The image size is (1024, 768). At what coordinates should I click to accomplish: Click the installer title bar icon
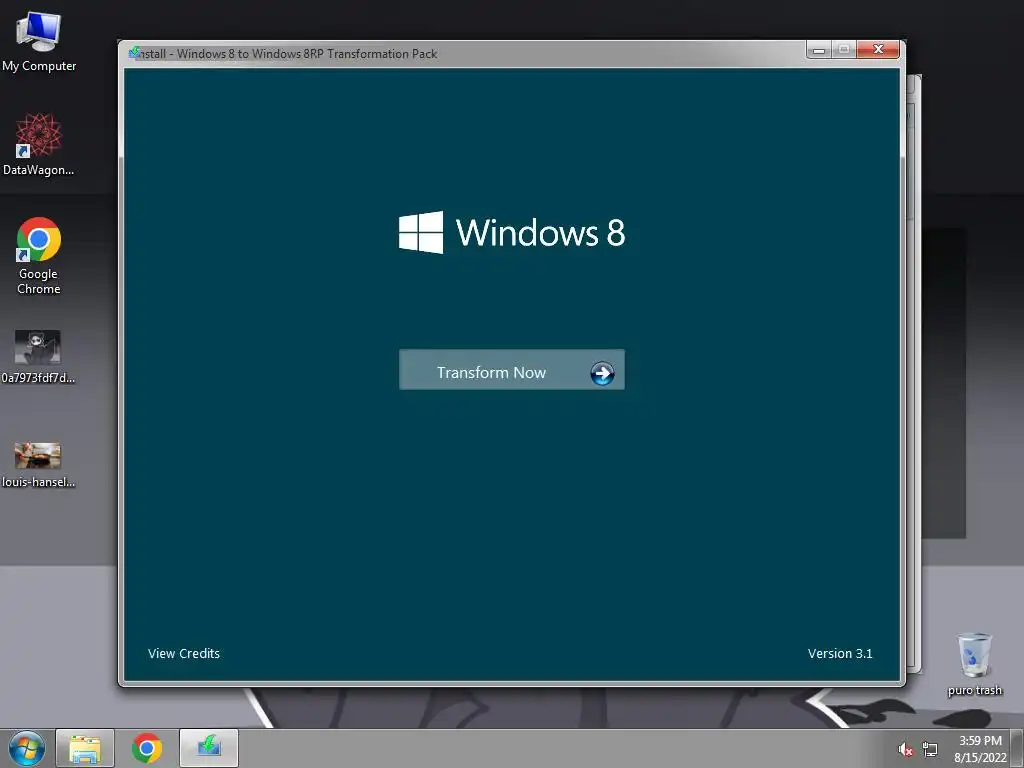(135, 53)
